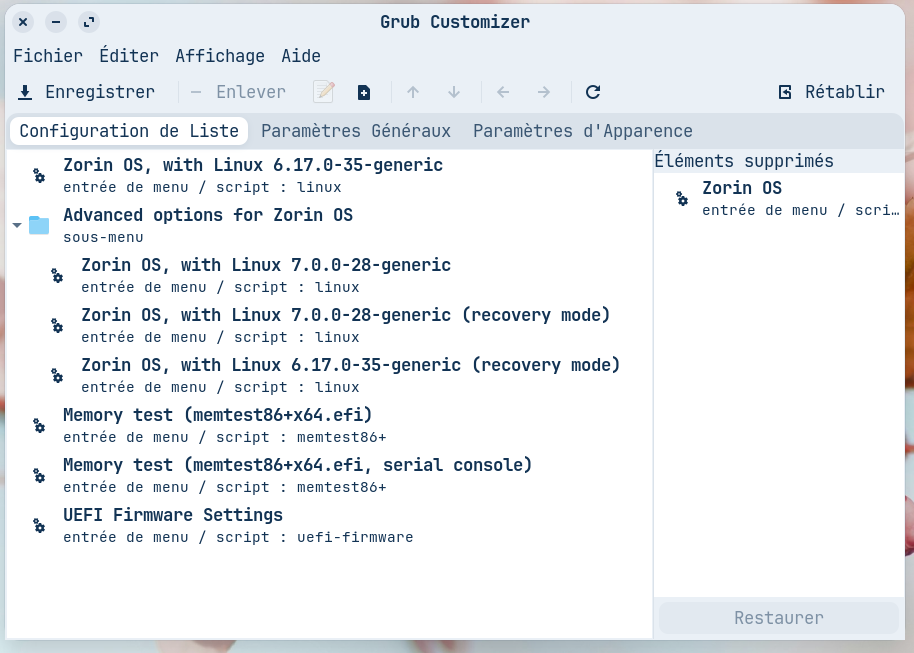The width and height of the screenshot is (914, 653).
Task: Click the Enregistrer save icon
Action: point(25,92)
